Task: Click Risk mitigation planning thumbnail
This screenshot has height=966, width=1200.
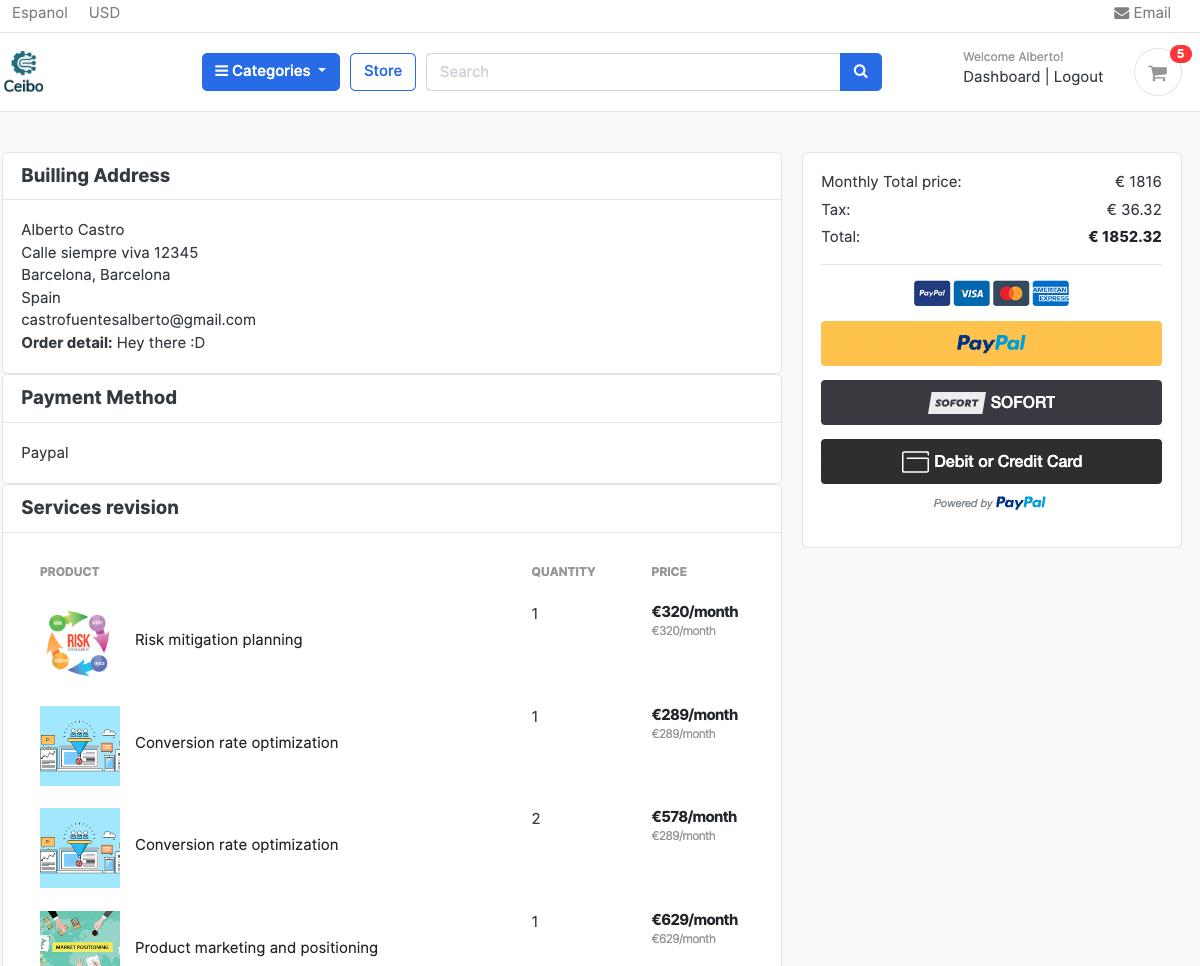Action: pos(80,643)
